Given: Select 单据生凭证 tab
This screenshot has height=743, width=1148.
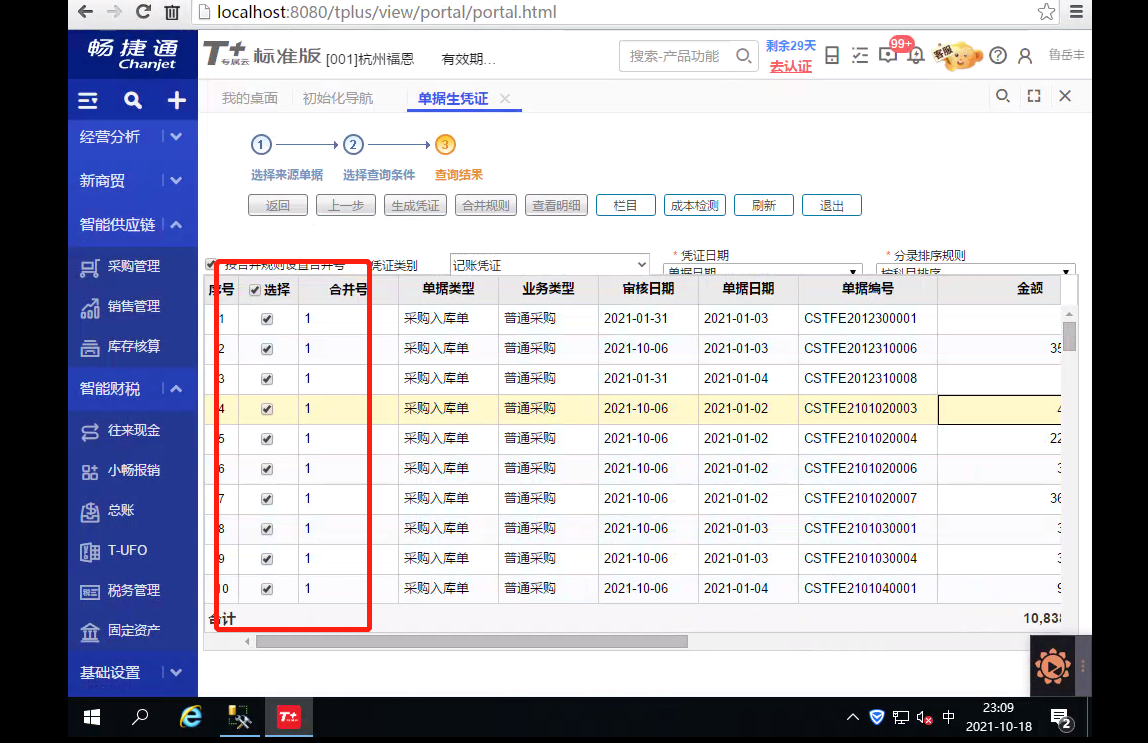Looking at the screenshot, I should click(x=452, y=99).
